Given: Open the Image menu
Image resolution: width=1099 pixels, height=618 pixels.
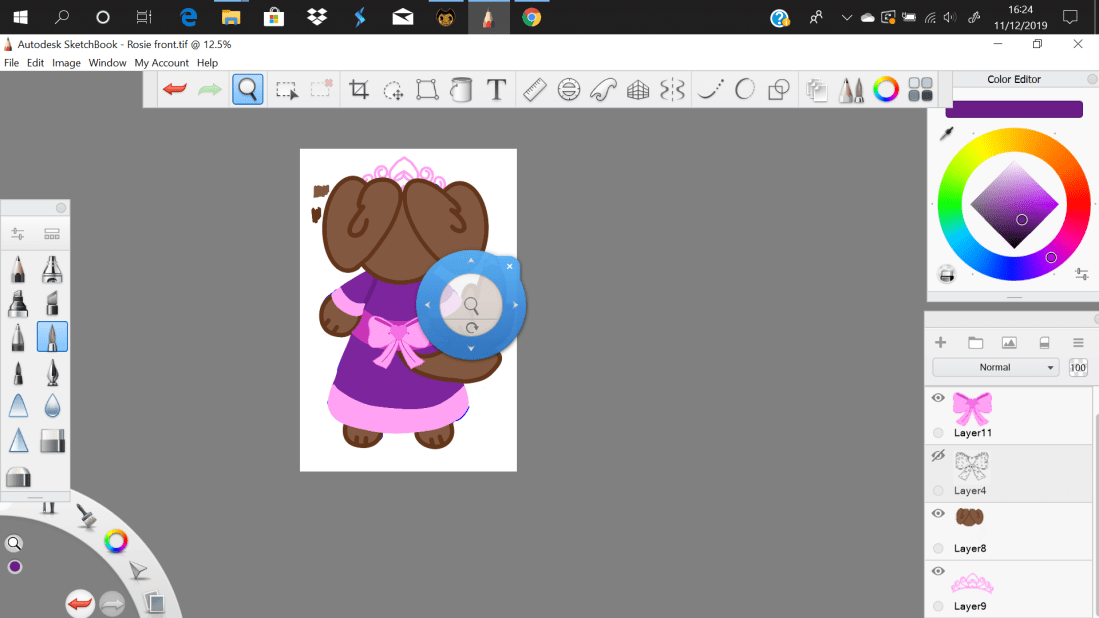Looking at the screenshot, I should tap(66, 63).
